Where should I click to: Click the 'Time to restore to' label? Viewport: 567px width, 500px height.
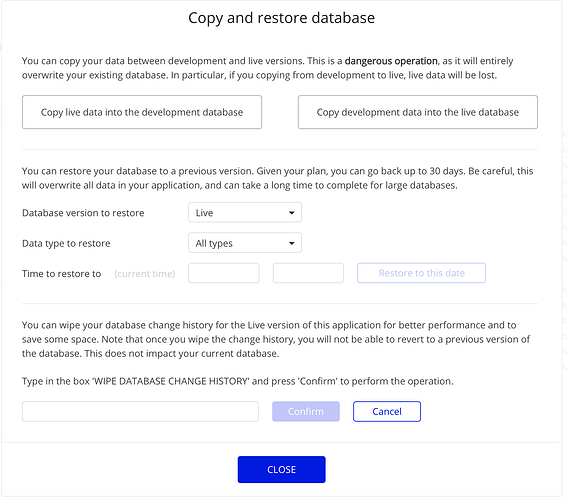pos(61,274)
